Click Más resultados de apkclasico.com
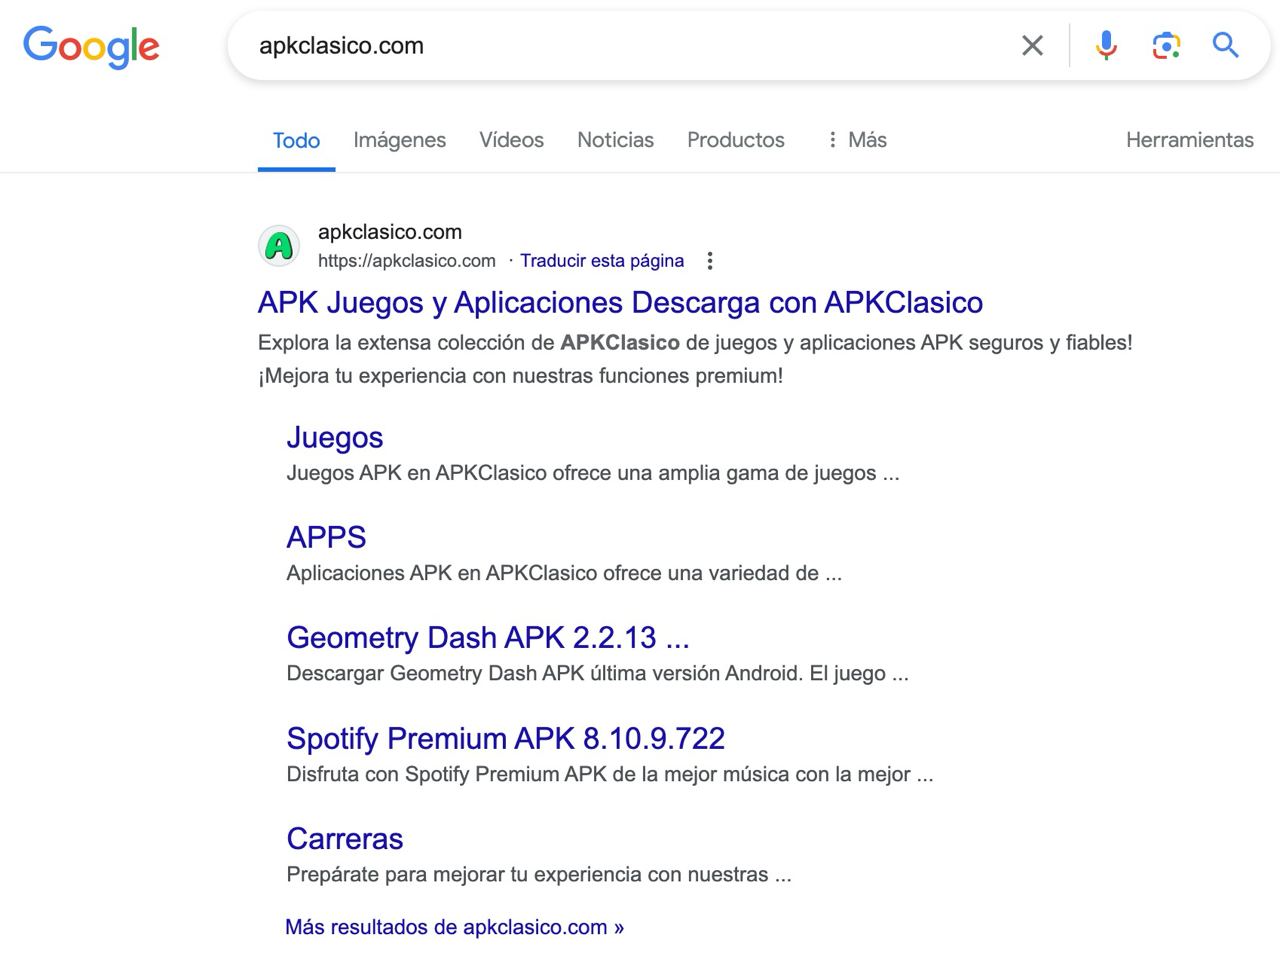The image size is (1280, 969). coord(454,927)
